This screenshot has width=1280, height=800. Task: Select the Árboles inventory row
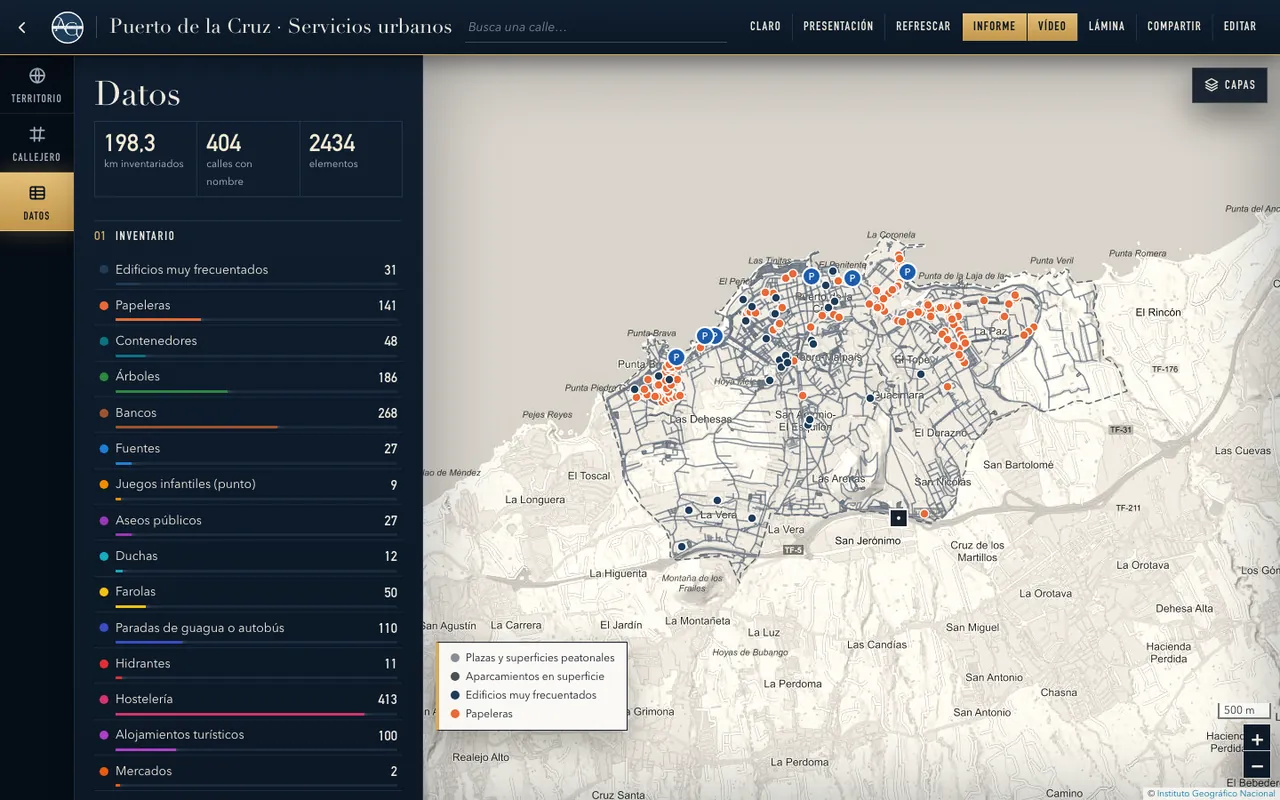click(x=248, y=377)
